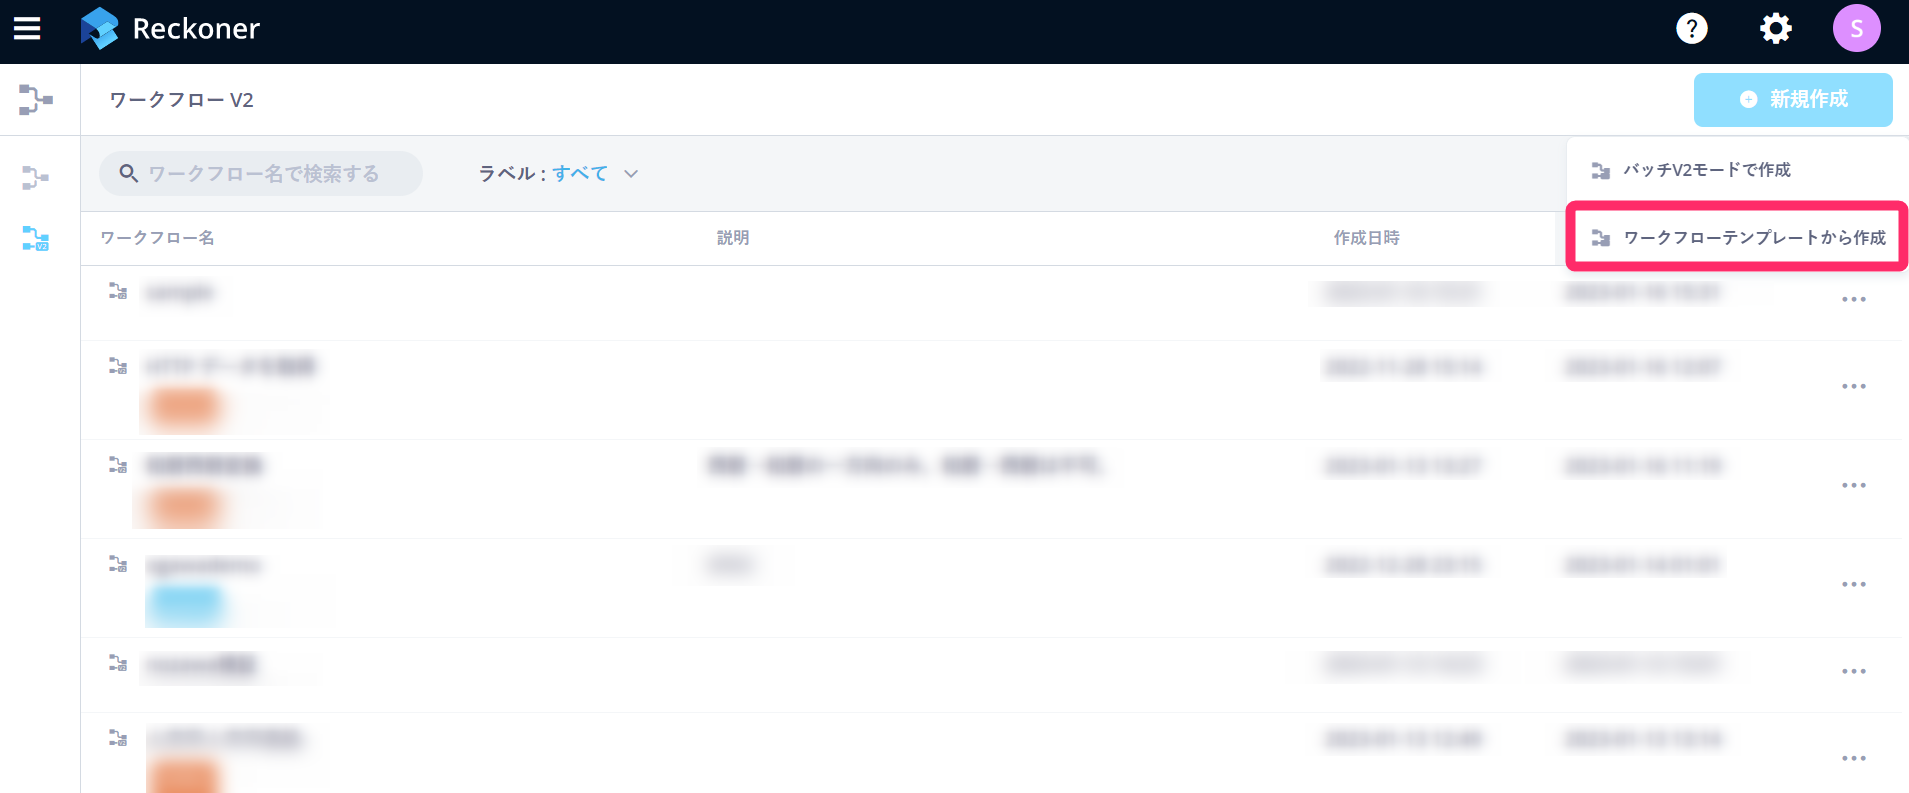Open more options for first workflow row
The width and height of the screenshot is (1909, 793).
click(x=1853, y=300)
